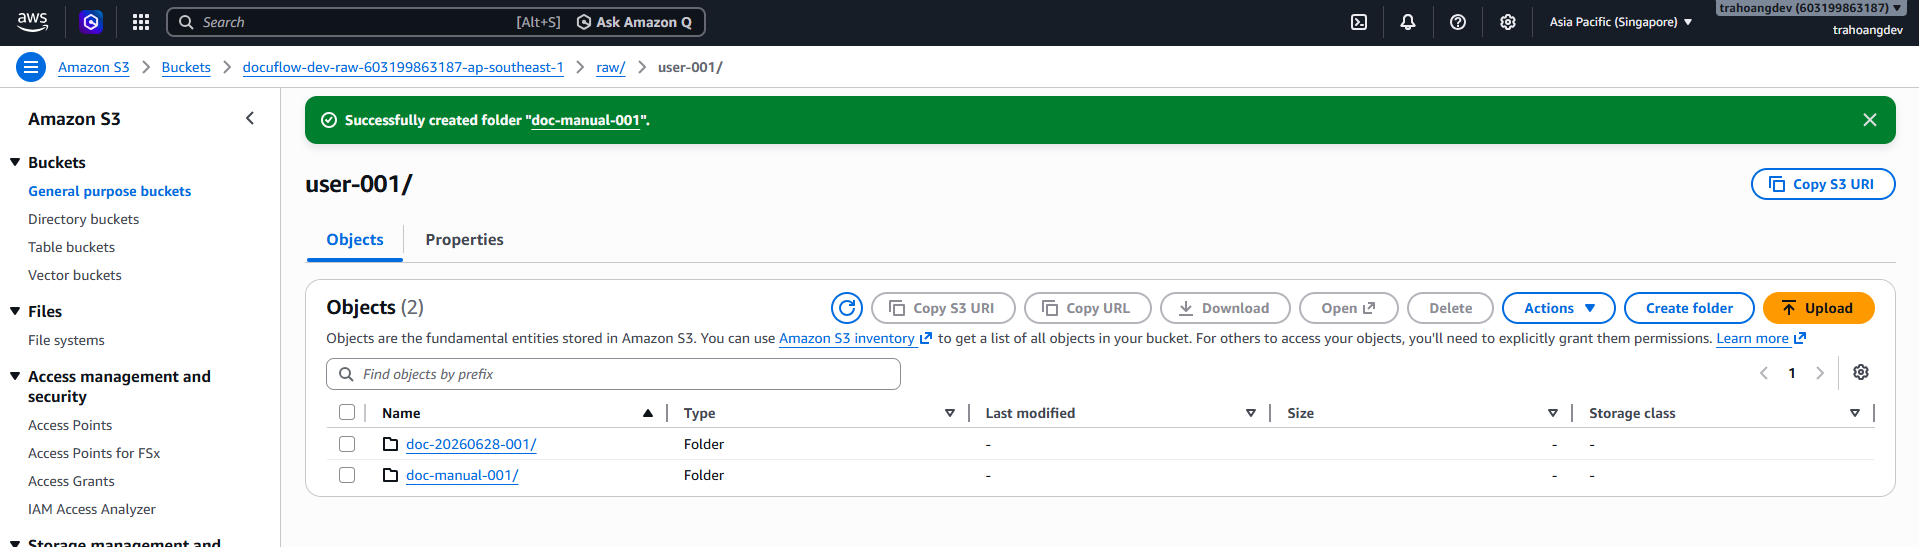Launch the CloudShell terminal icon
Screen dimensions: 1919x547
[1359, 22]
